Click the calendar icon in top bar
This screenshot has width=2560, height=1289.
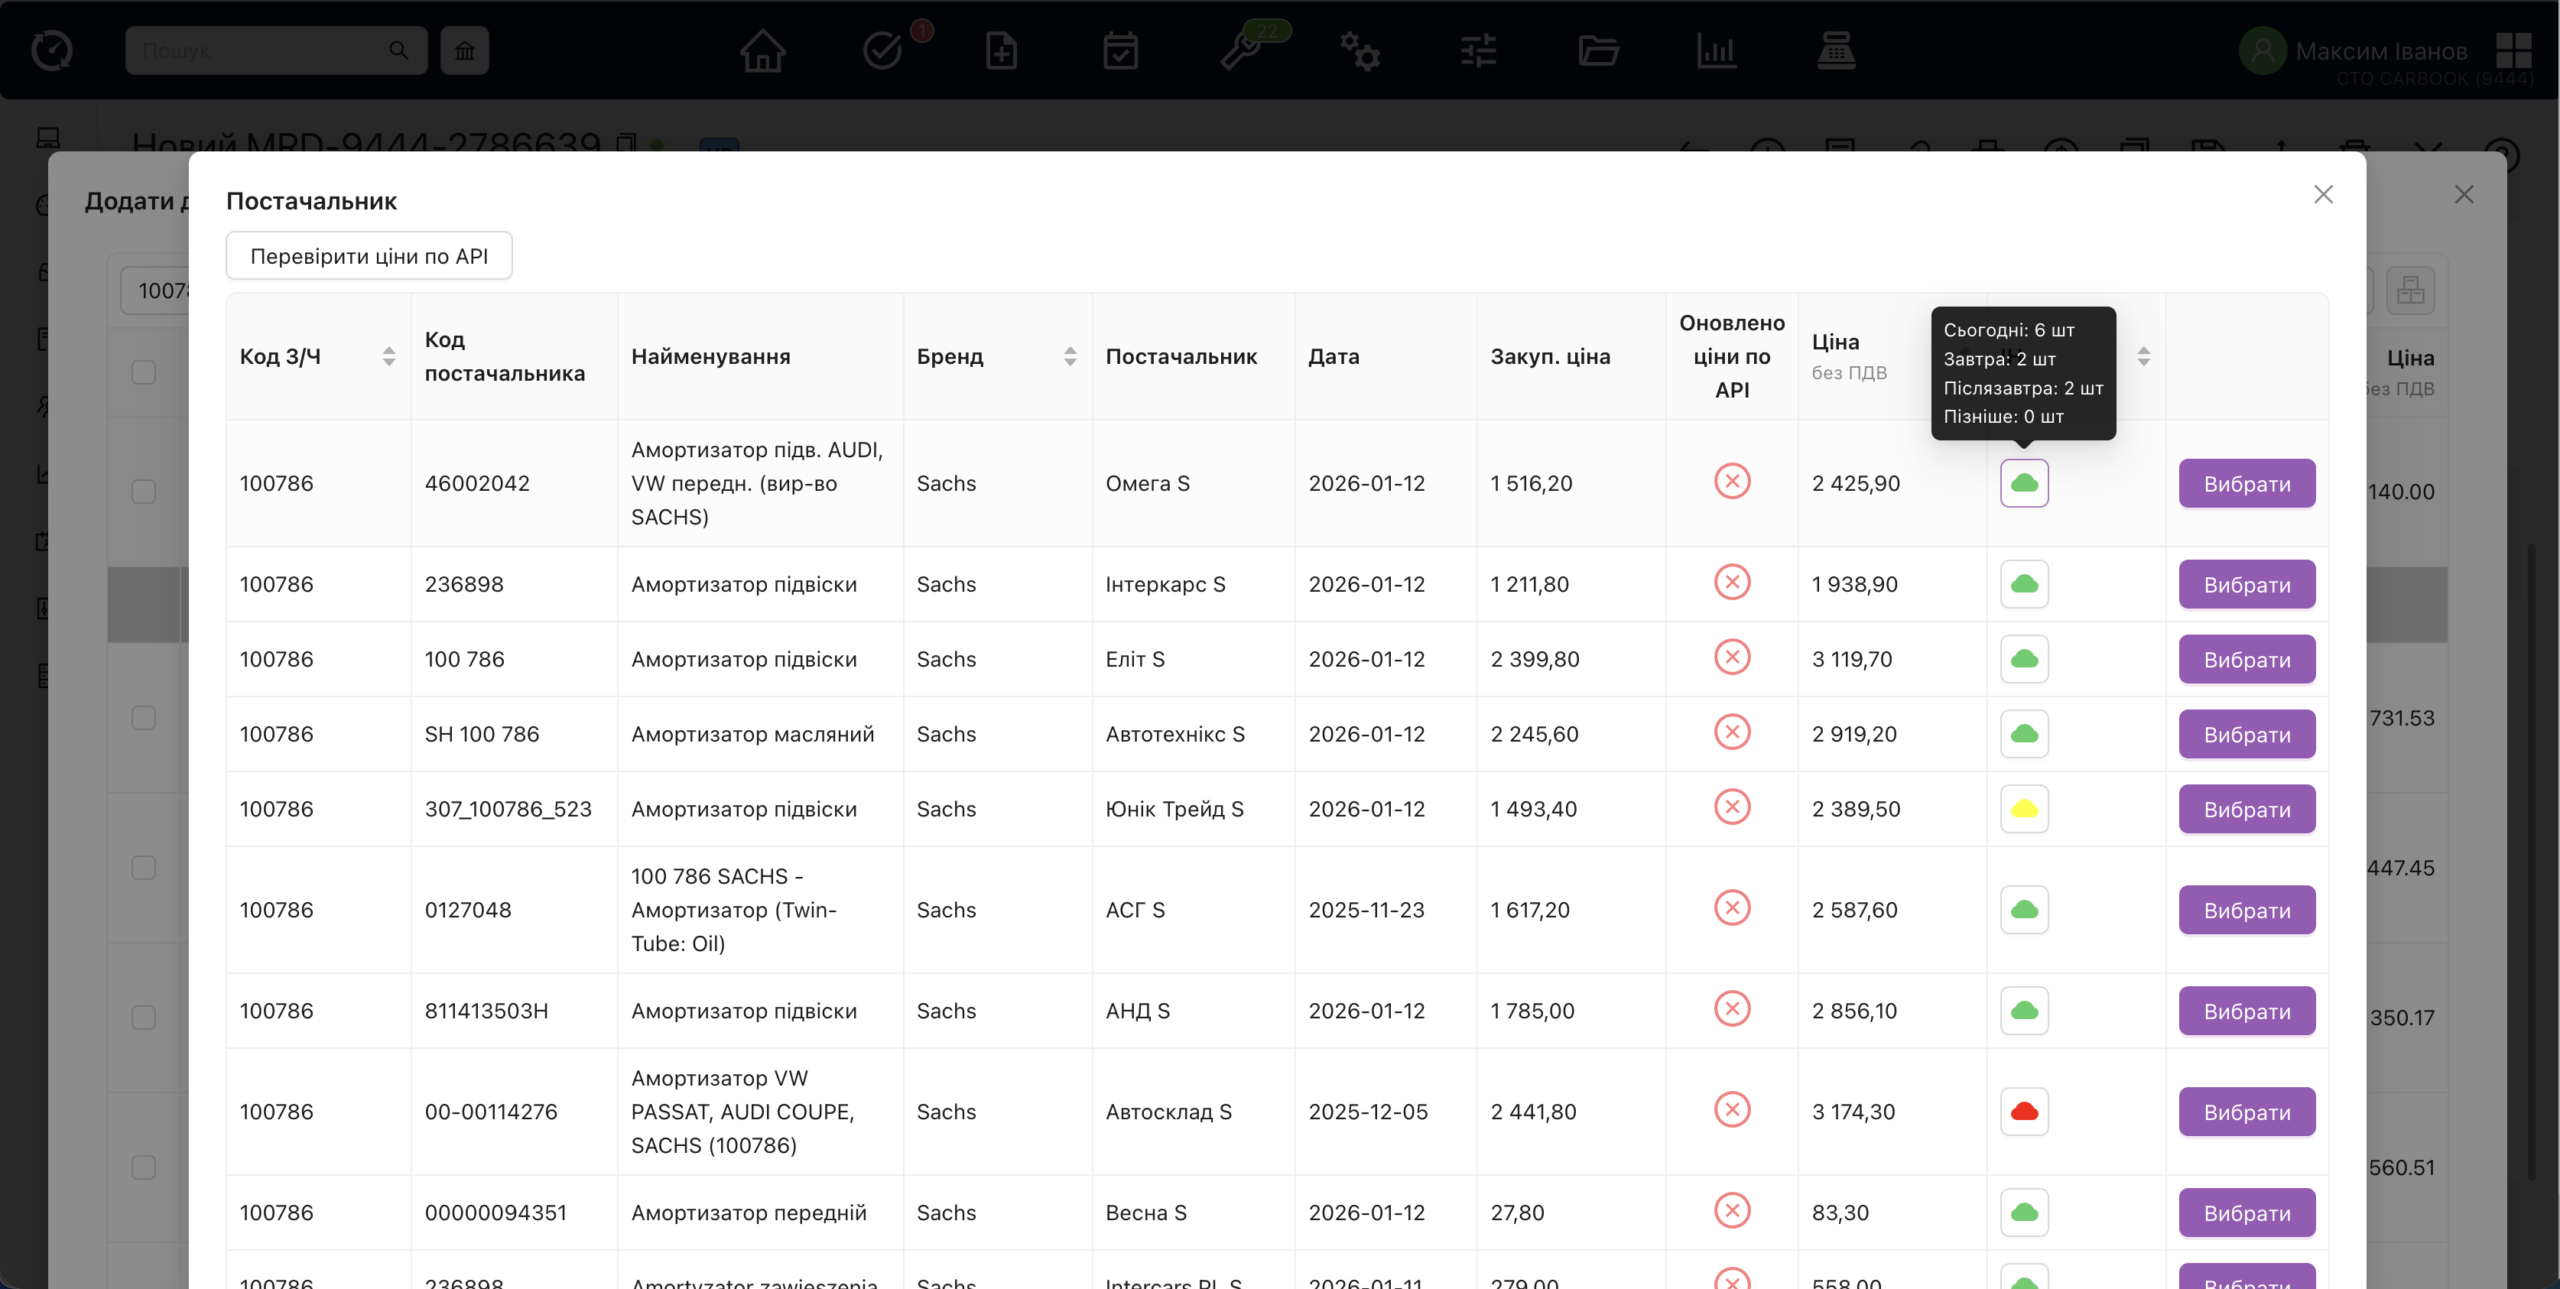[x=1120, y=50]
